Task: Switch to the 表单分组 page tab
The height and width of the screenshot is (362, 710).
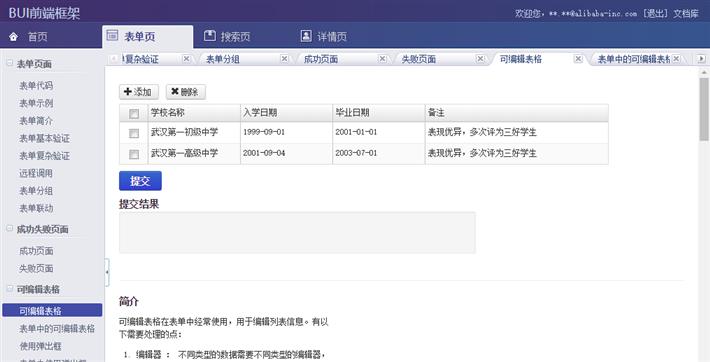Action: pos(223,59)
